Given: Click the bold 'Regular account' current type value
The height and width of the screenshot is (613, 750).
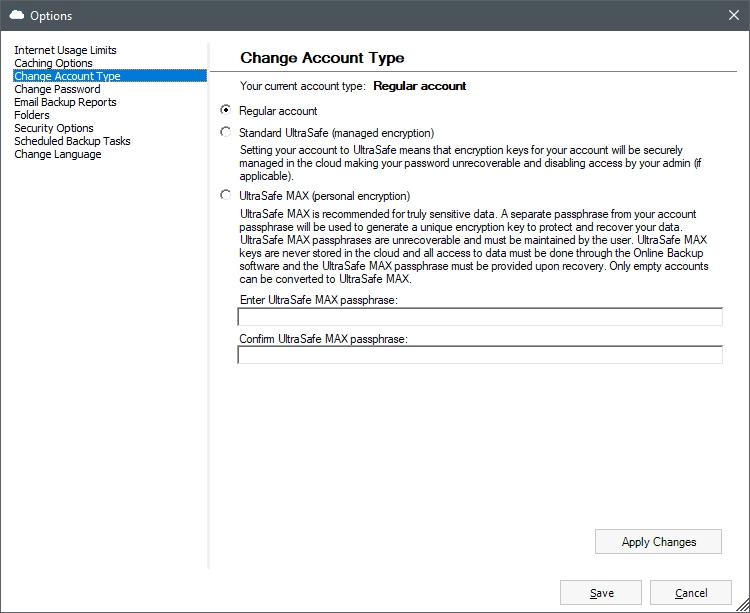Looking at the screenshot, I should pyautogui.click(x=419, y=86).
